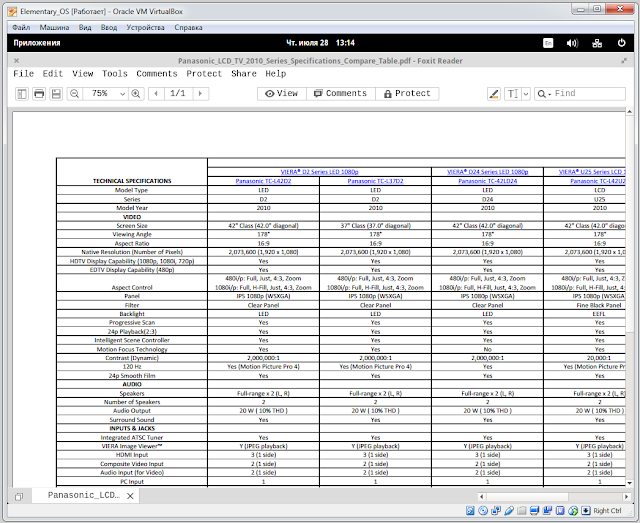Select the Panasonic_LCD document tab
The image size is (640, 523).
(x=84, y=496)
